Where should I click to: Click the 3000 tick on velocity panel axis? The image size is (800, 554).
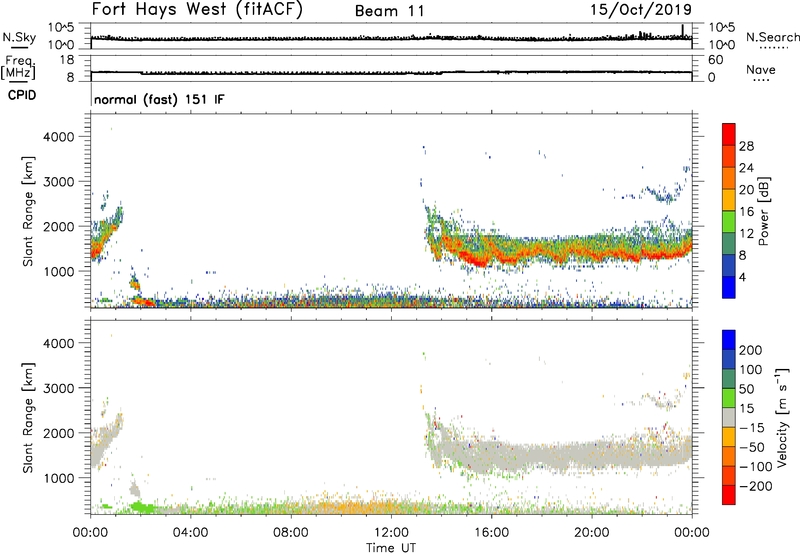tap(59, 388)
